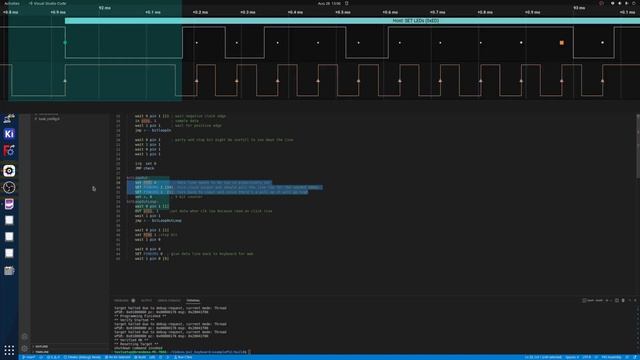Change the UTF-8 file encoding
Screen dimensions: 640x360
click(587, 357)
